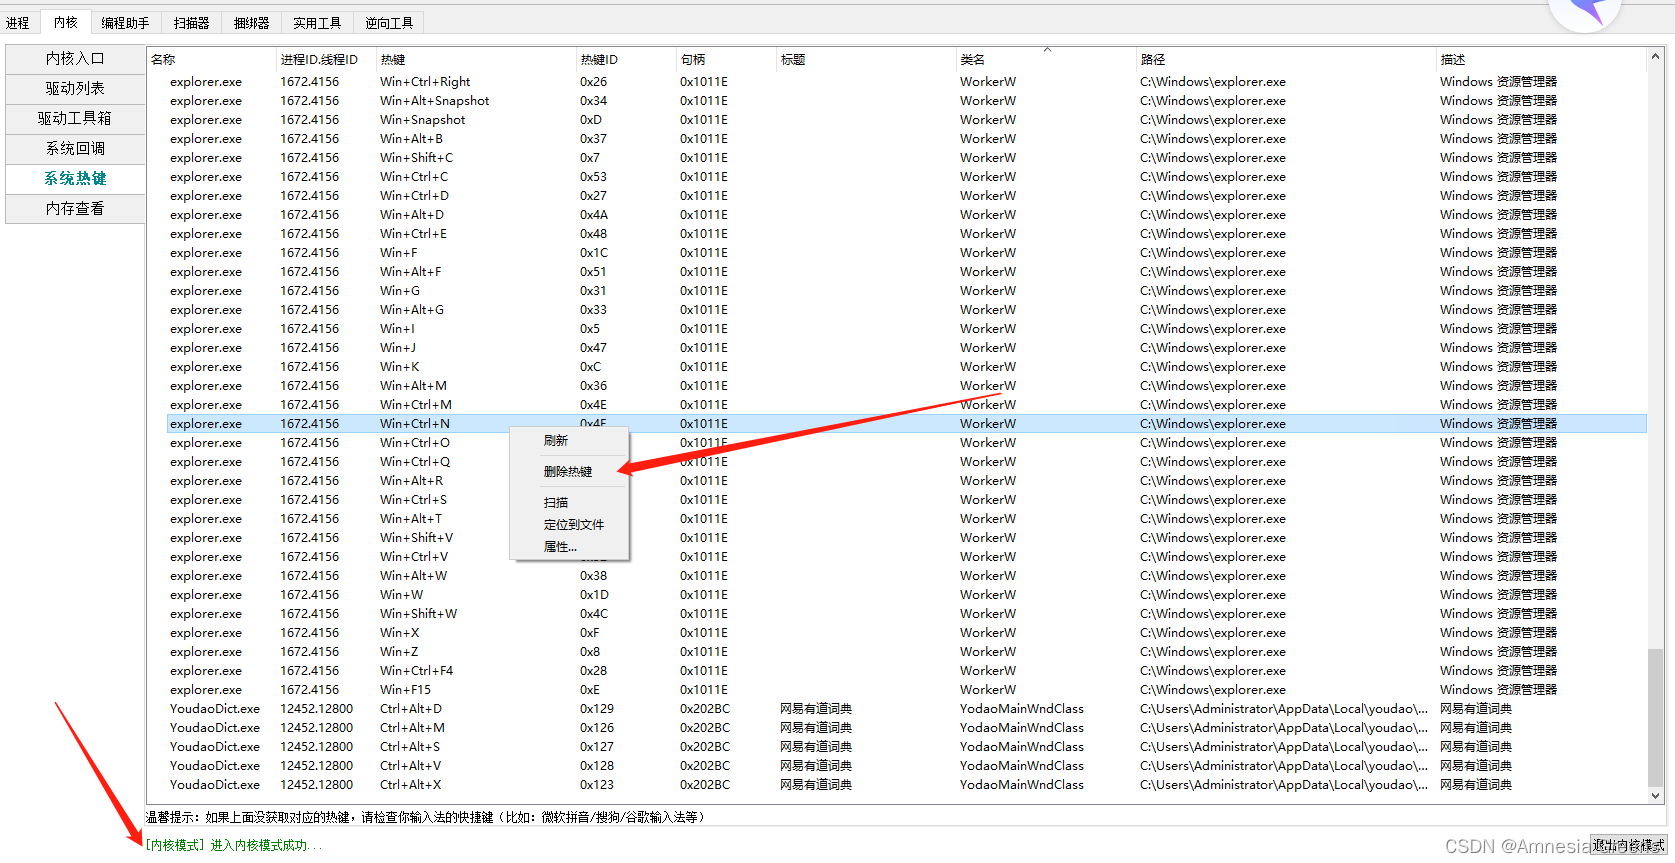Select the 内核 tab
1675x863 pixels.
pos(66,22)
